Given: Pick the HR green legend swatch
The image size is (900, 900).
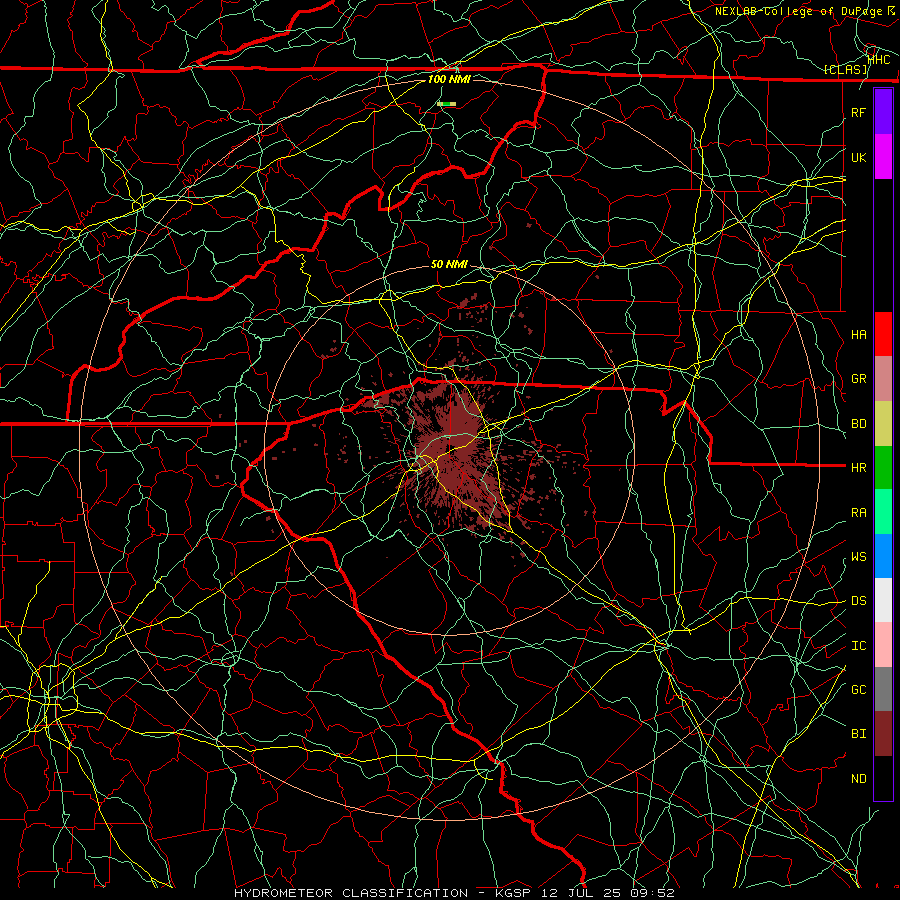Looking at the screenshot, I should click(x=883, y=467).
